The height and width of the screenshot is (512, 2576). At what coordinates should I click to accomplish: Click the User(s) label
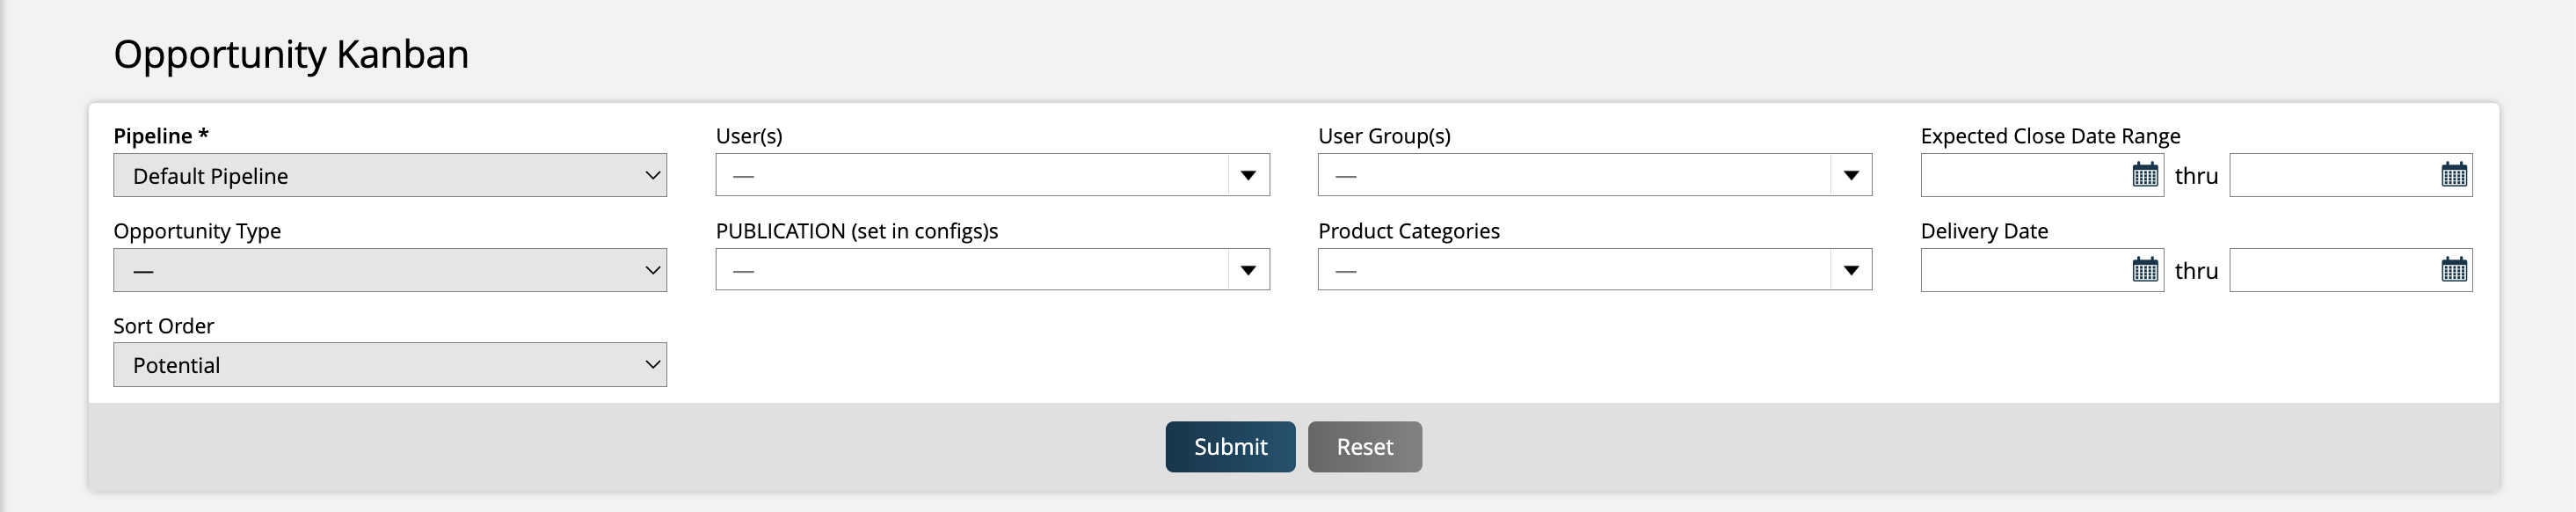click(749, 136)
